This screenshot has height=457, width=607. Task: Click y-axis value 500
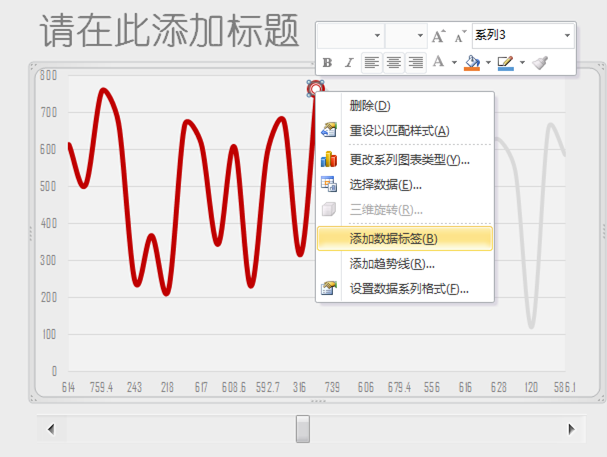pyautogui.click(x=48, y=186)
